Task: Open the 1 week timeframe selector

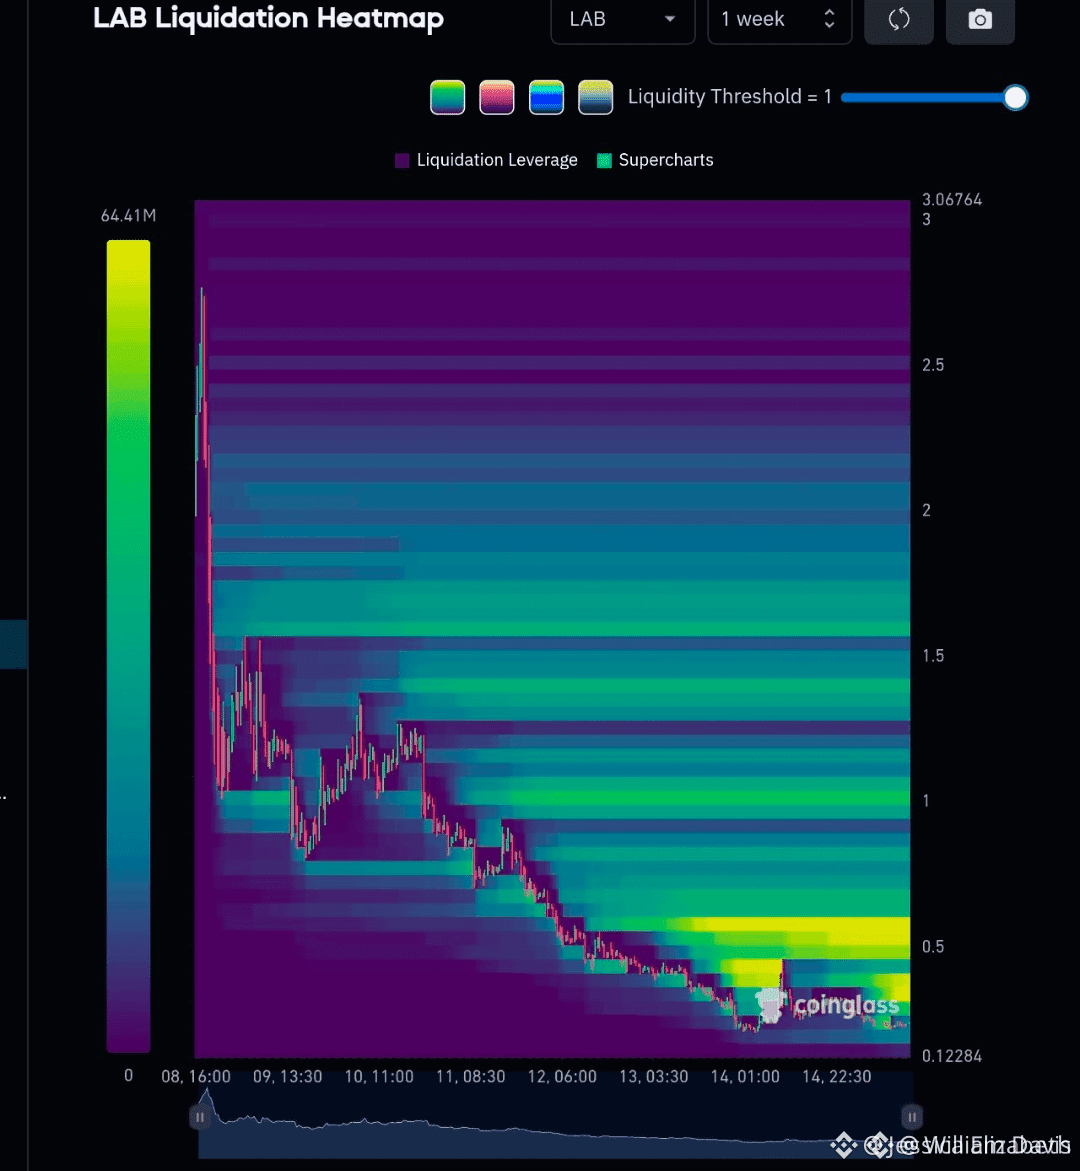Action: [780, 20]
